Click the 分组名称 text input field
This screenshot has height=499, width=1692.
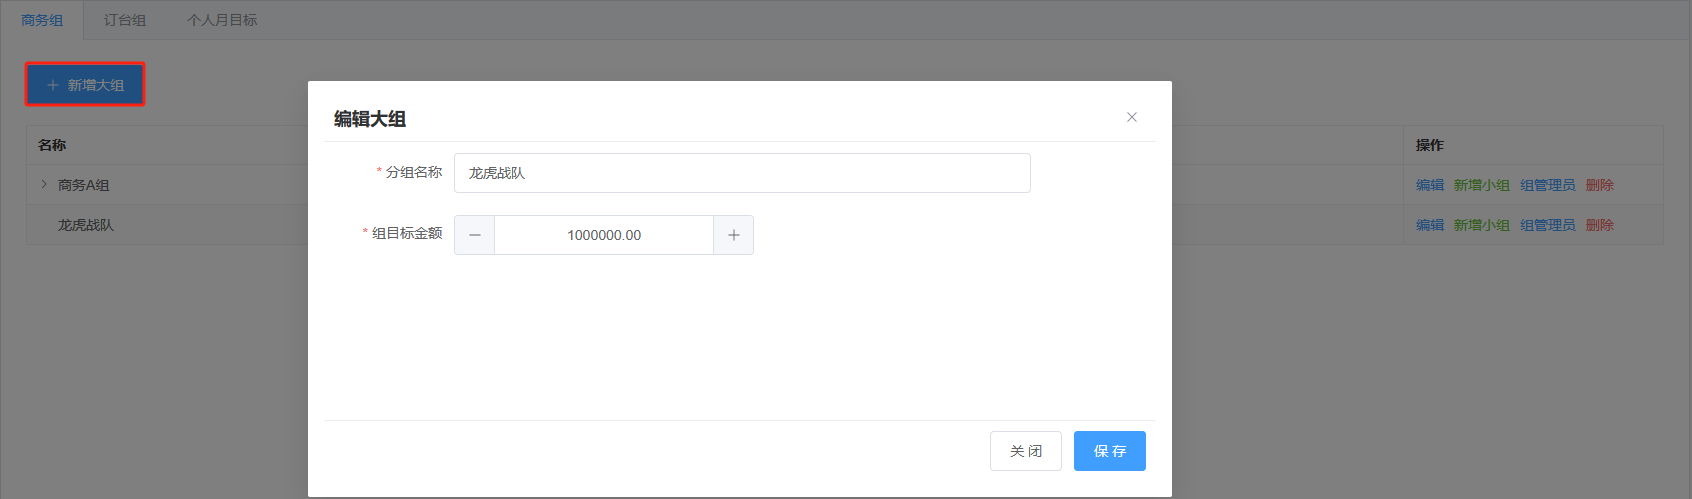point(742,173)
